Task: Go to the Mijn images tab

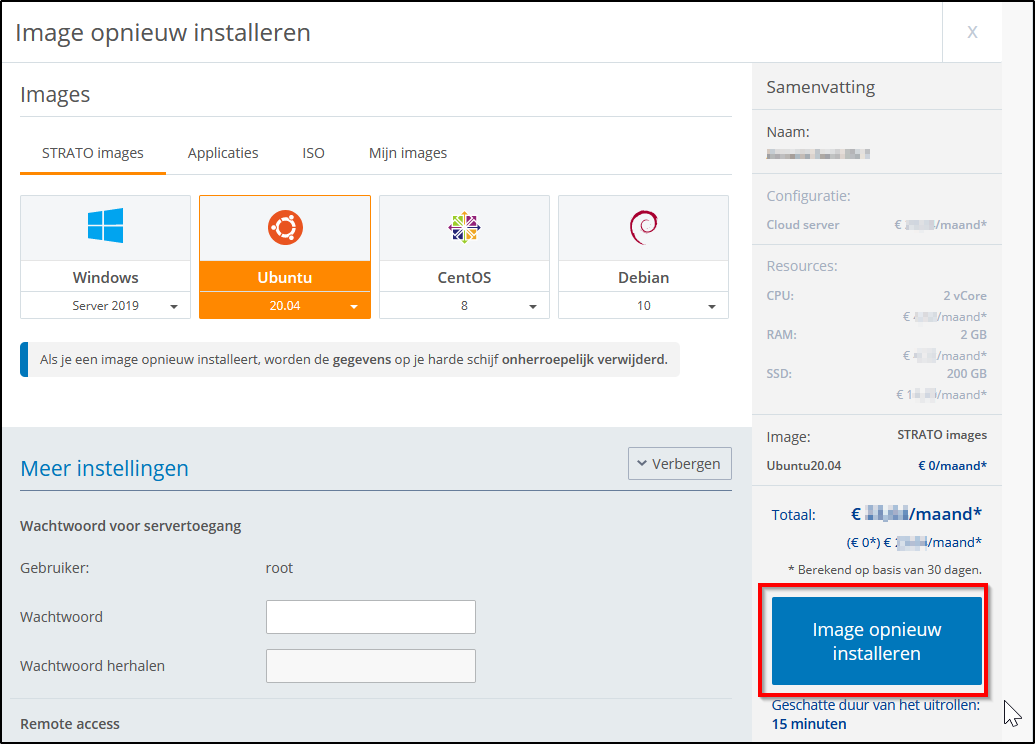Action: pyautogui.click(x=408, y=153)
